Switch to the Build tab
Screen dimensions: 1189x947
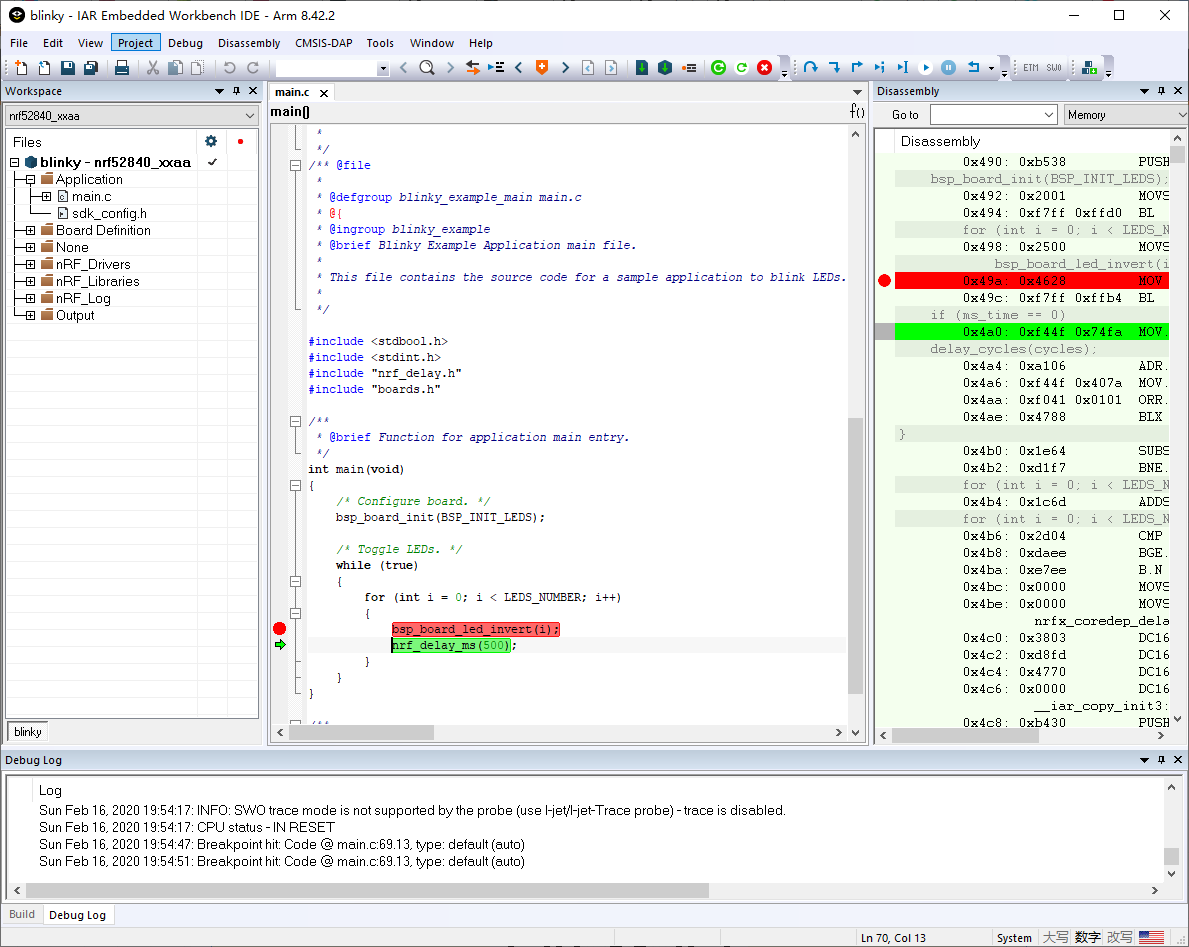tap(22, 914)
